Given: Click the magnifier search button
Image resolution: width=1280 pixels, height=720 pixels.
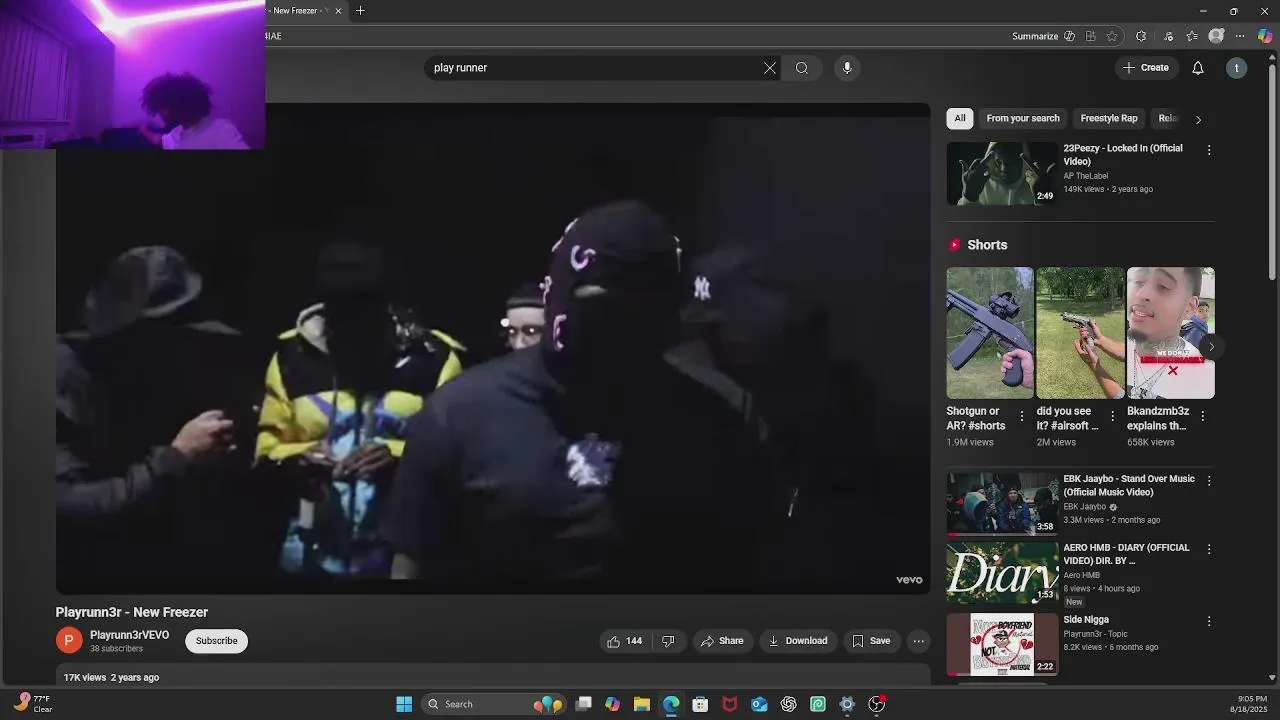Looking at the screenshot, I should [x=802, y=68].
